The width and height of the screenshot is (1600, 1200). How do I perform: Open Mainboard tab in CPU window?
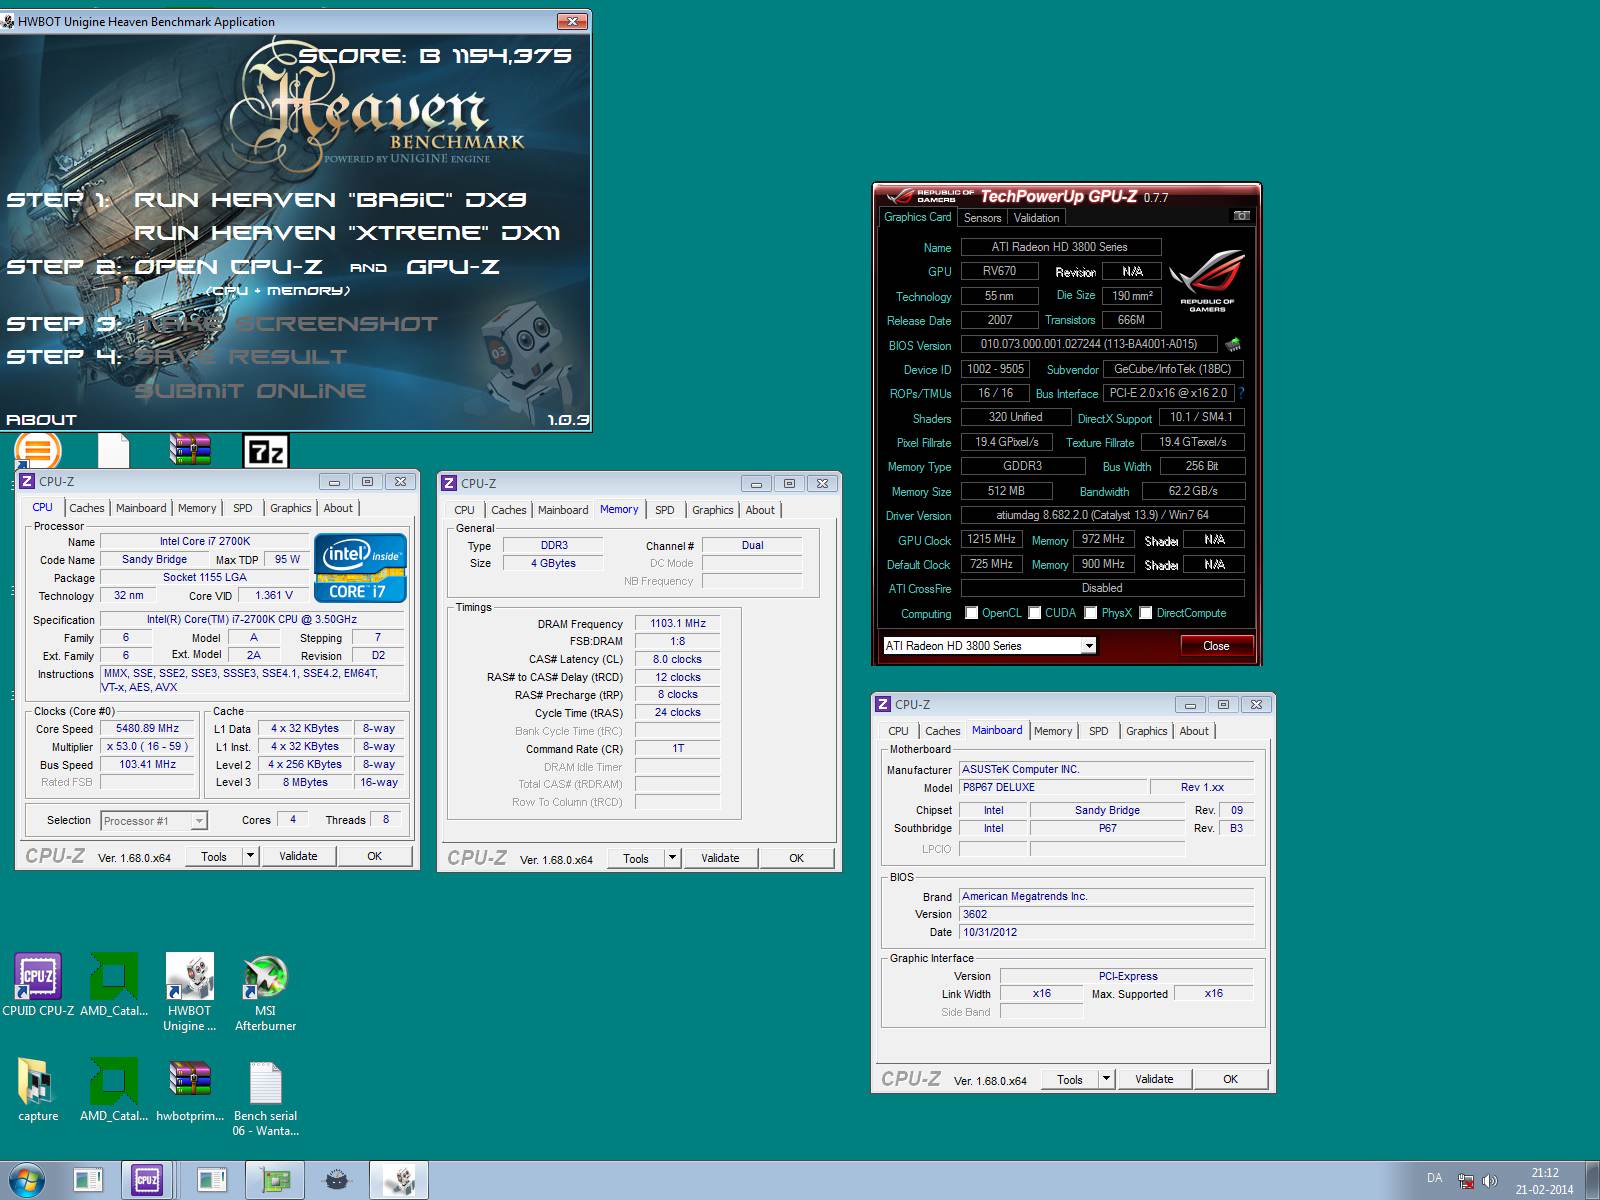tap(141, 508)
